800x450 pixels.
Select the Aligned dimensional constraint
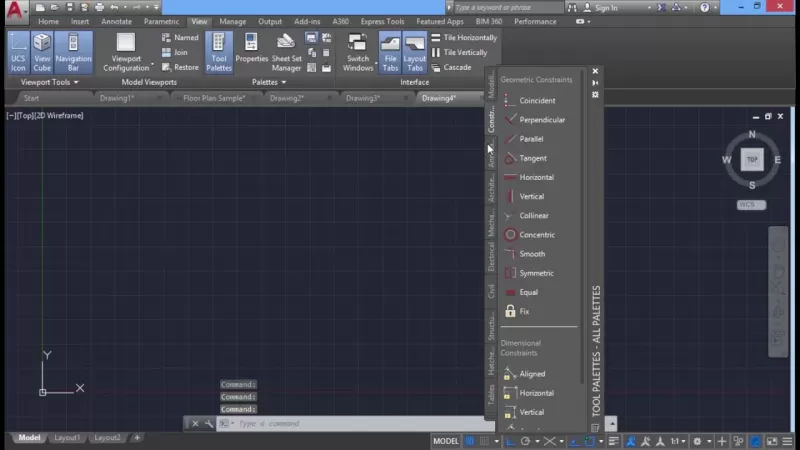pos(525,374)
